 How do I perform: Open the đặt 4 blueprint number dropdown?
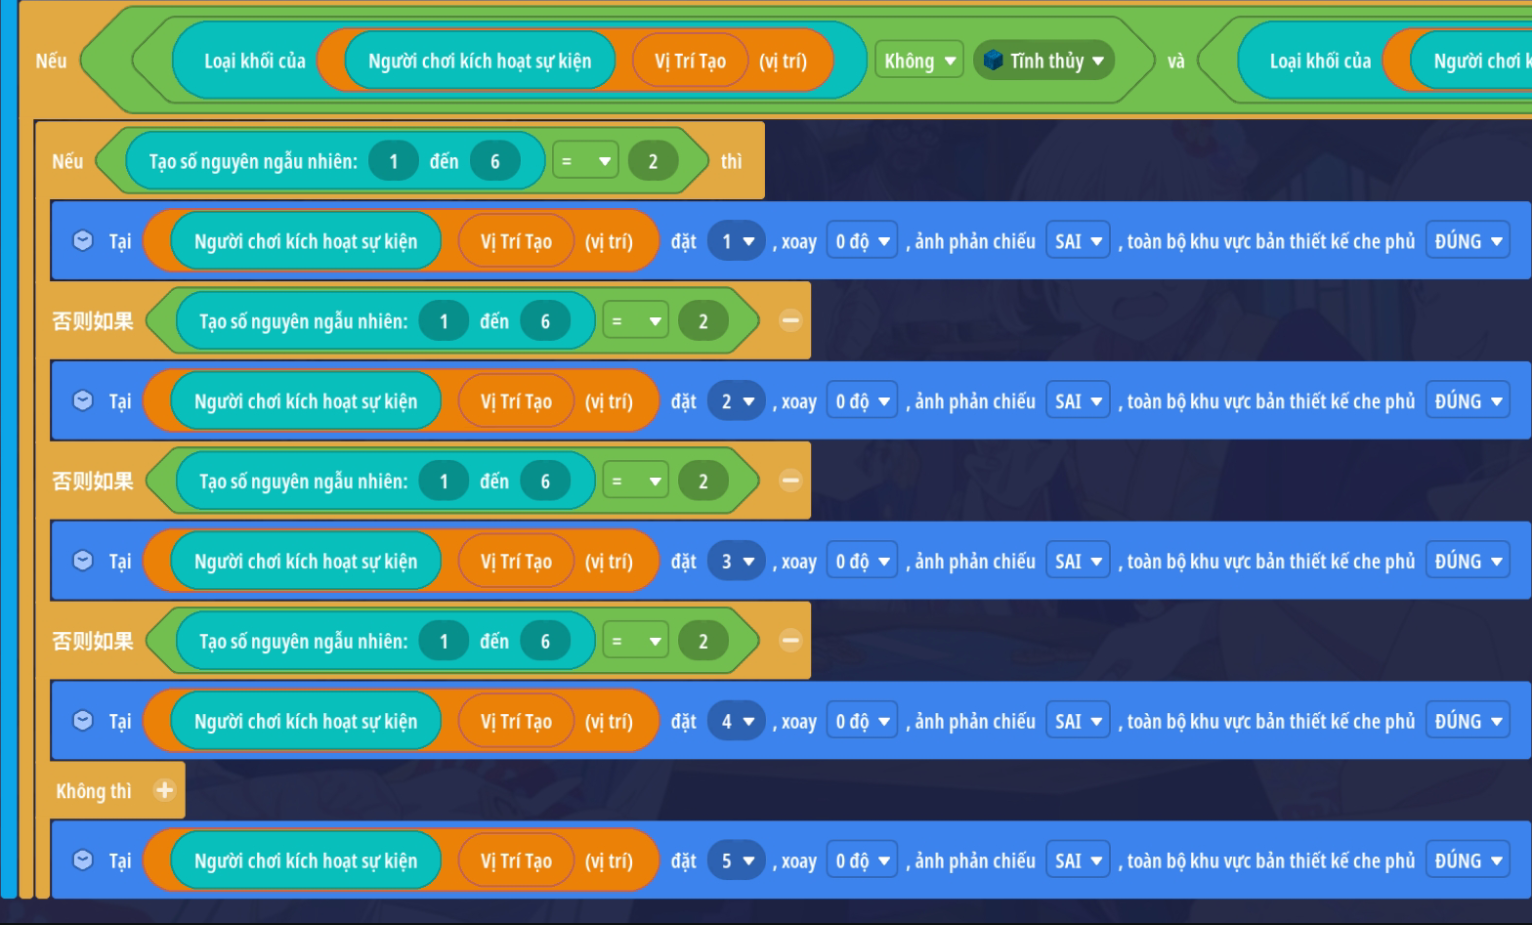(737, 721)
